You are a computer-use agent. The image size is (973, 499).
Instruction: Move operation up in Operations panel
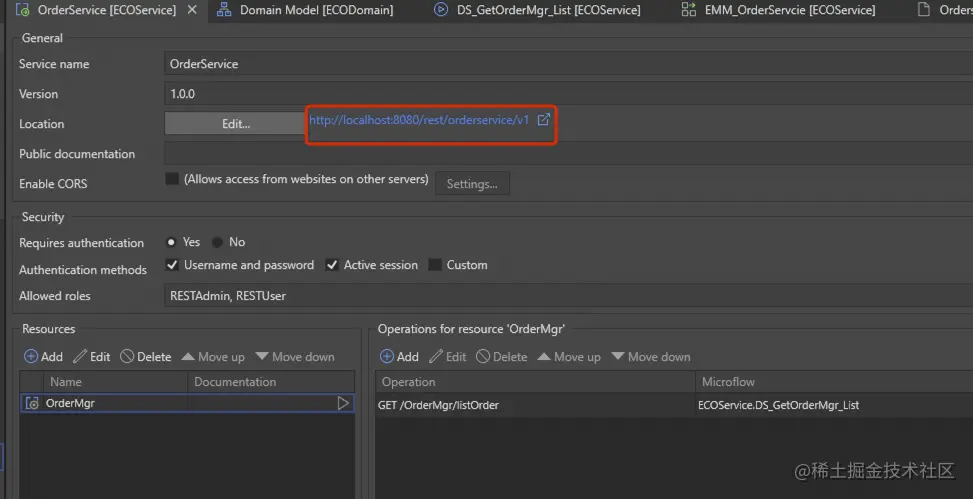[569, 357]
